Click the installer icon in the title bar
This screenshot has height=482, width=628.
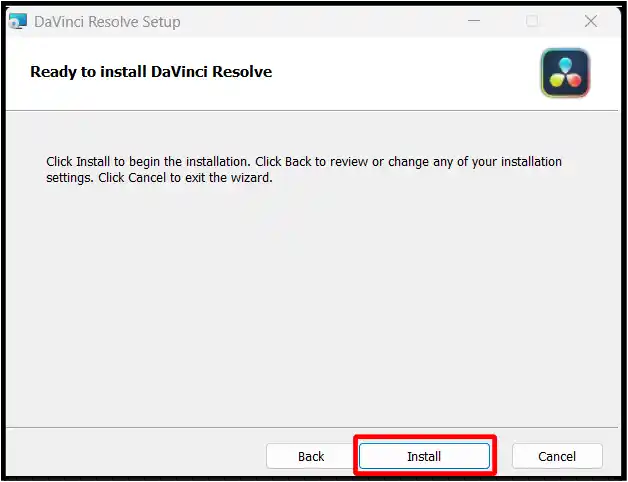[17, 21]
